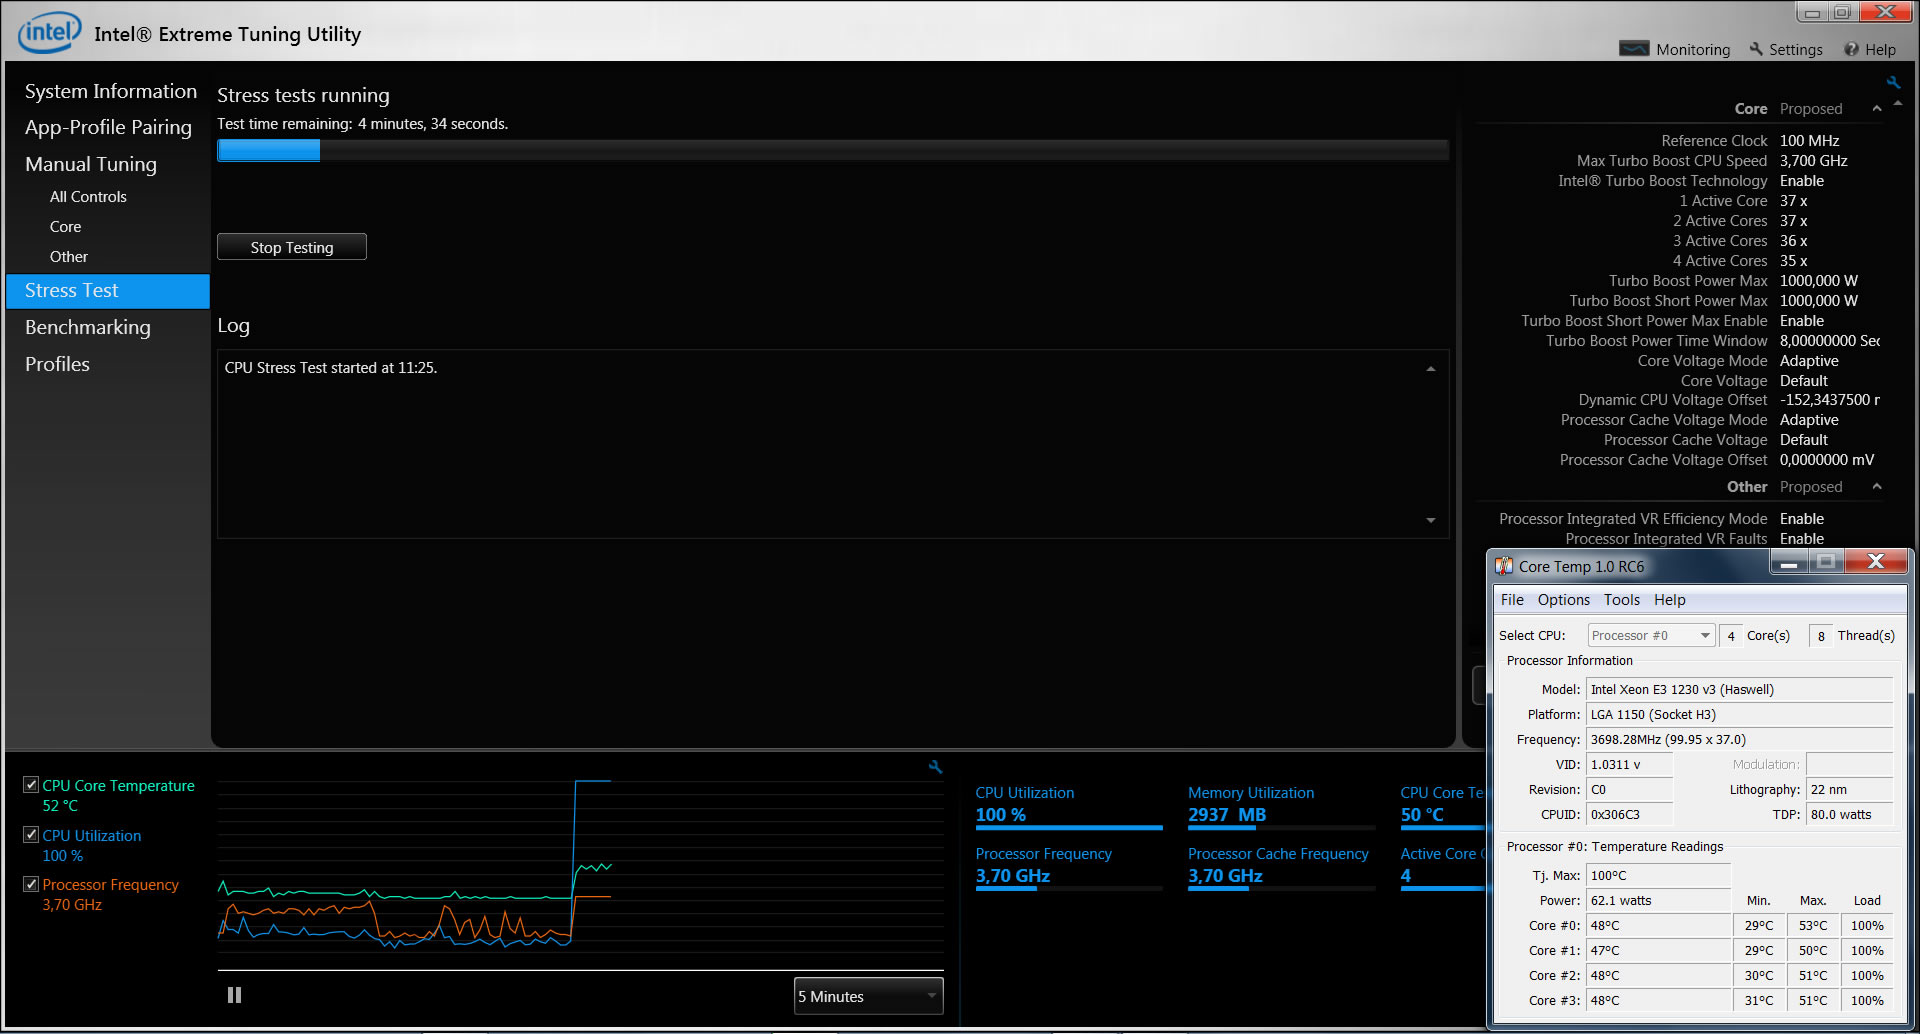Click Intel Turbo Boost Technology Enable value
Image resolution: width=1920 pixels, height=1034 pixels.
(1802, 181)
